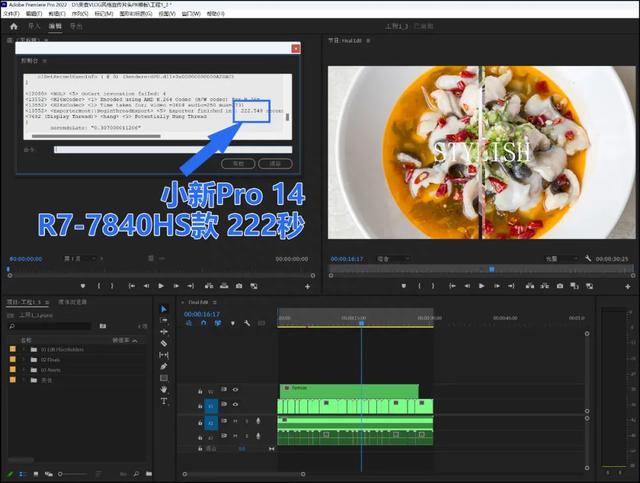This screenshot has width=640, height=483.
Task: Toggle snap magnet in timeline
Action: coord(204,323)
